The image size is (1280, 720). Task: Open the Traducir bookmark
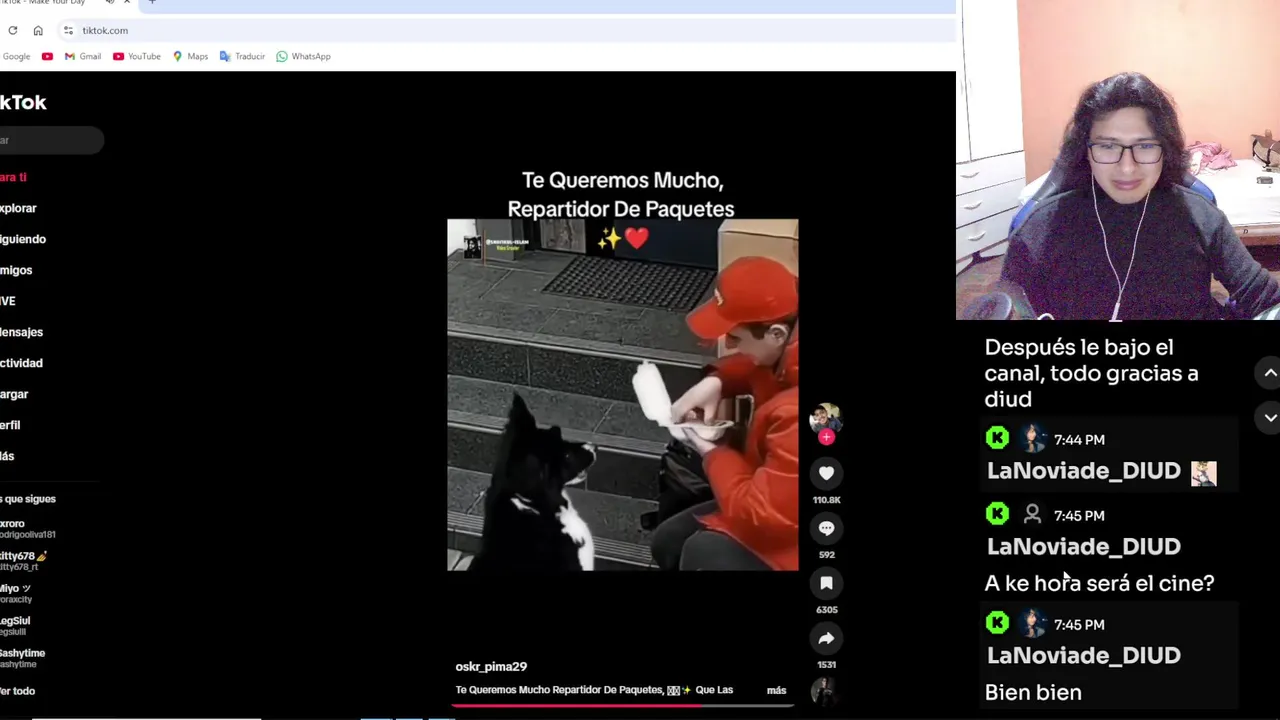243,56
